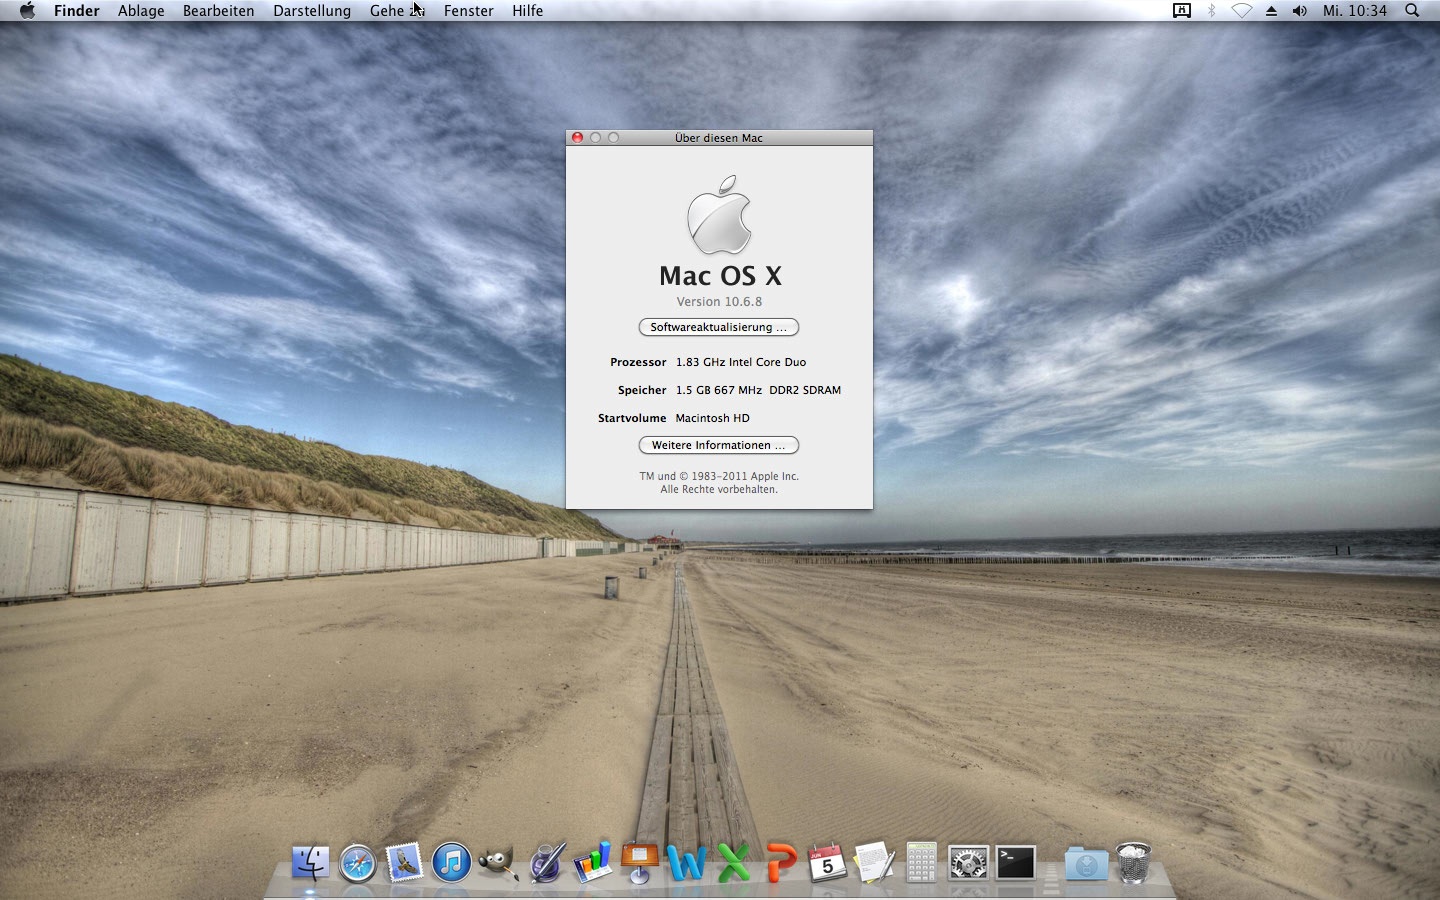The image size is (1440, 900).
Task: Click the Speicher label
Action: click(642, 390)
